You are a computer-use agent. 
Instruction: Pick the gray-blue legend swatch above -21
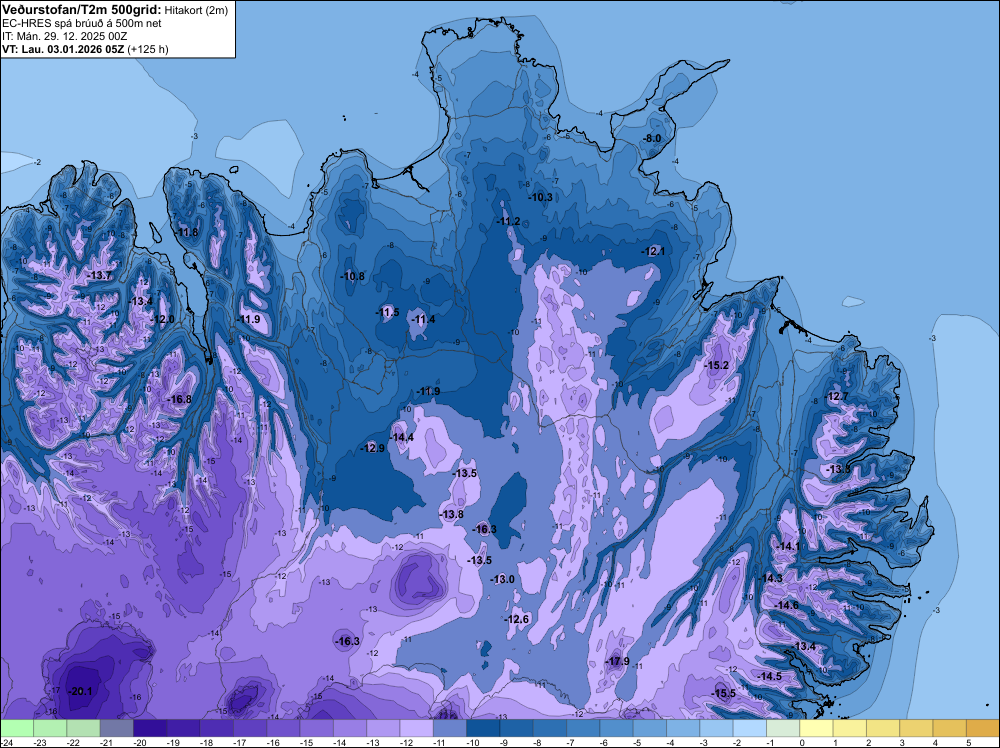point(117,728)
